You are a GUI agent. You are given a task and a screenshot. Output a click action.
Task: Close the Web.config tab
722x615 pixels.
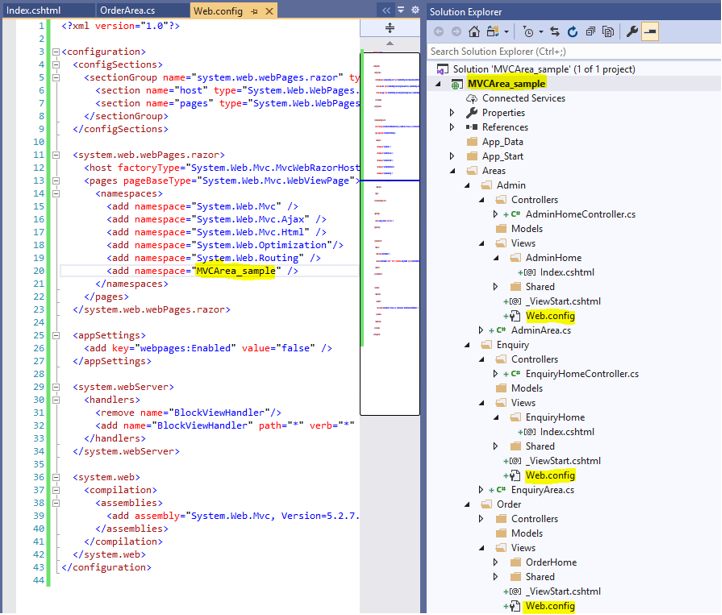click(270, 11)
